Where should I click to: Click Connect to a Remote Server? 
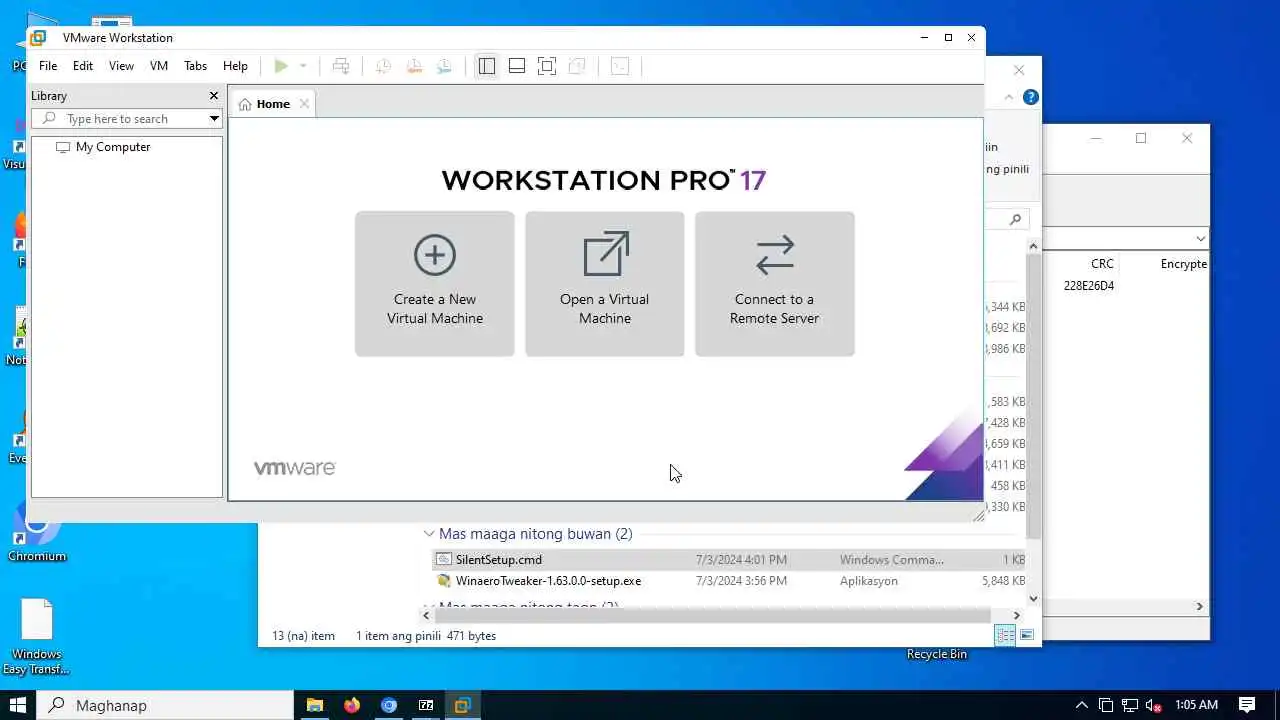(775, 284)
